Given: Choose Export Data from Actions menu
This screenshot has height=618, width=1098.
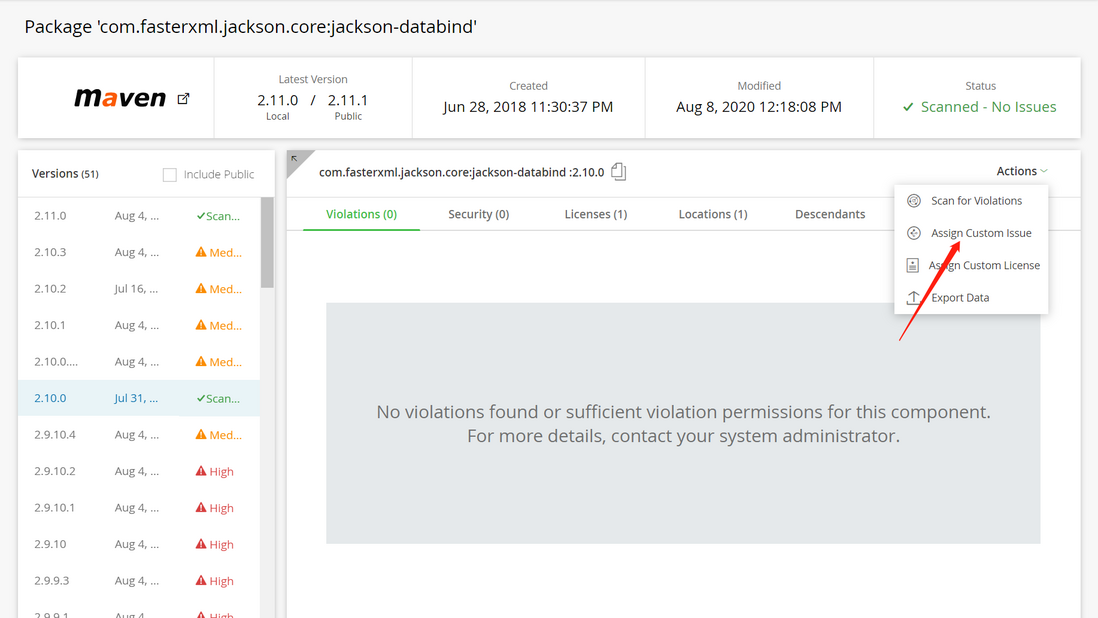Looking at the screenshot, I should [971, 297].
